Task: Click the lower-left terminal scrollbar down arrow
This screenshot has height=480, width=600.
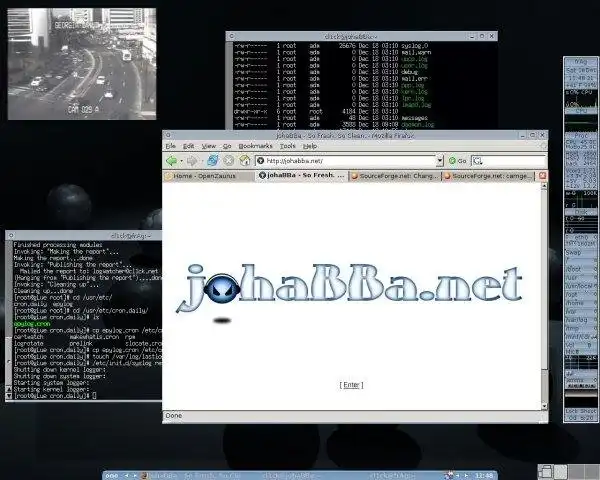Action: point(9,396)
